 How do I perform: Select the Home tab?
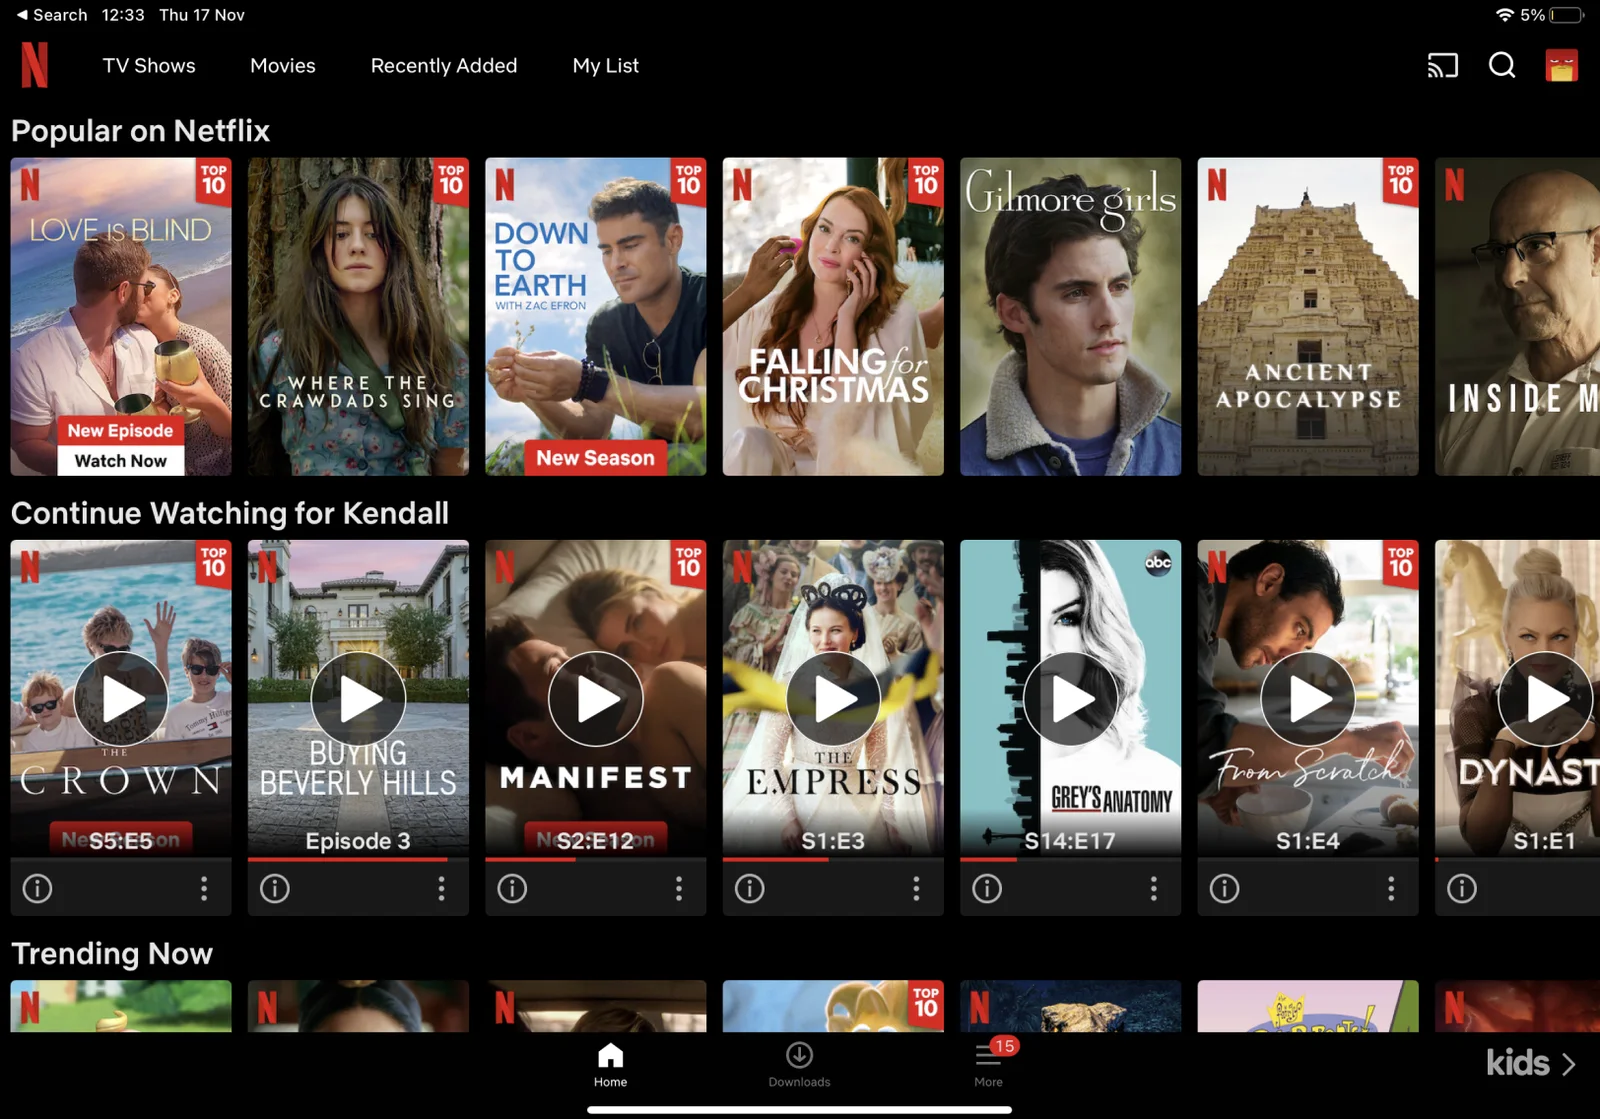610,1065
